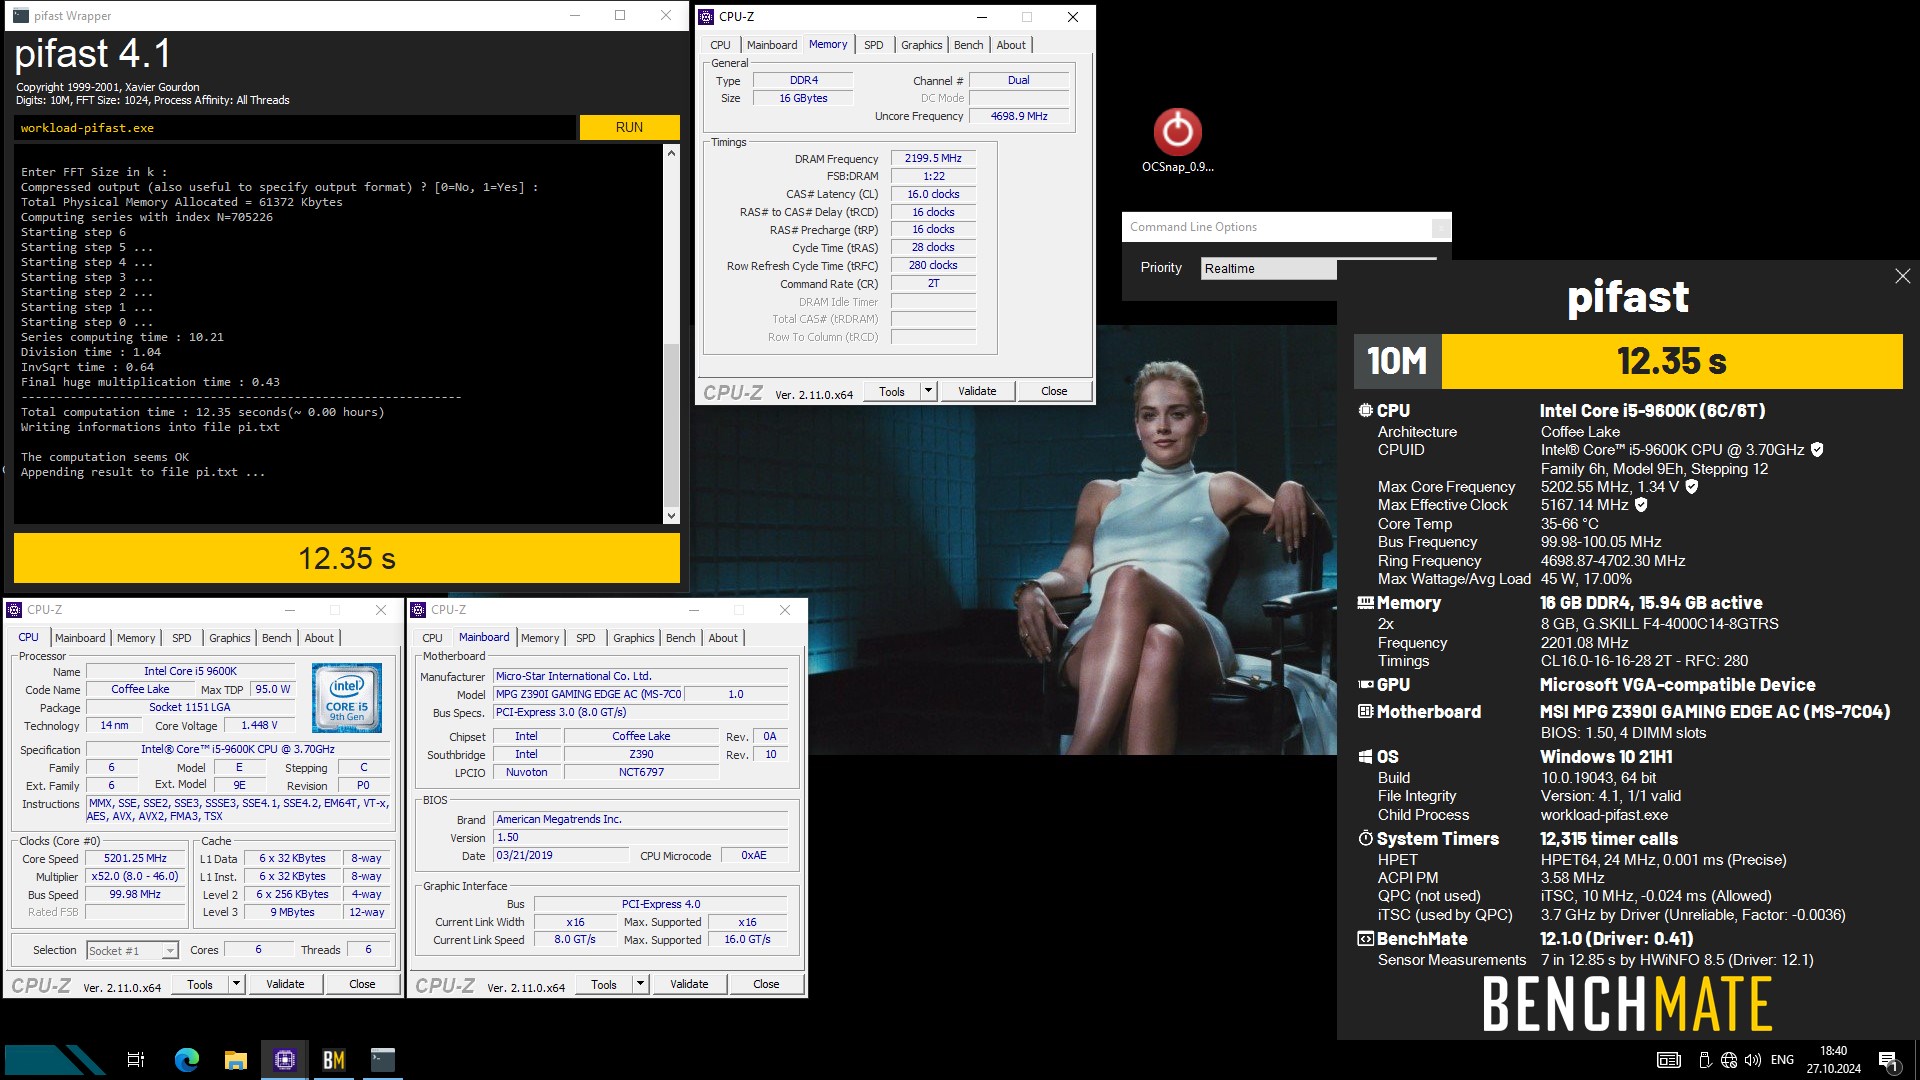1920x1080 pixels.
Task: Click Close button in CPU-Z Memory window
Action: [x=1054, y=391]
